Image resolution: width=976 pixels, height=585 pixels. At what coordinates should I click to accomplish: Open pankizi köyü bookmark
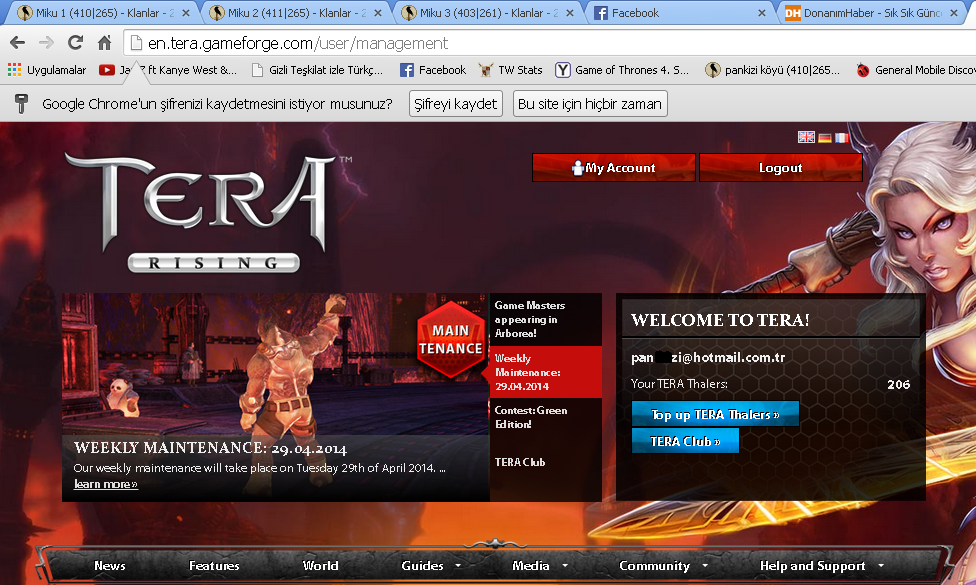pyautogui.click(x=772, y=70)
